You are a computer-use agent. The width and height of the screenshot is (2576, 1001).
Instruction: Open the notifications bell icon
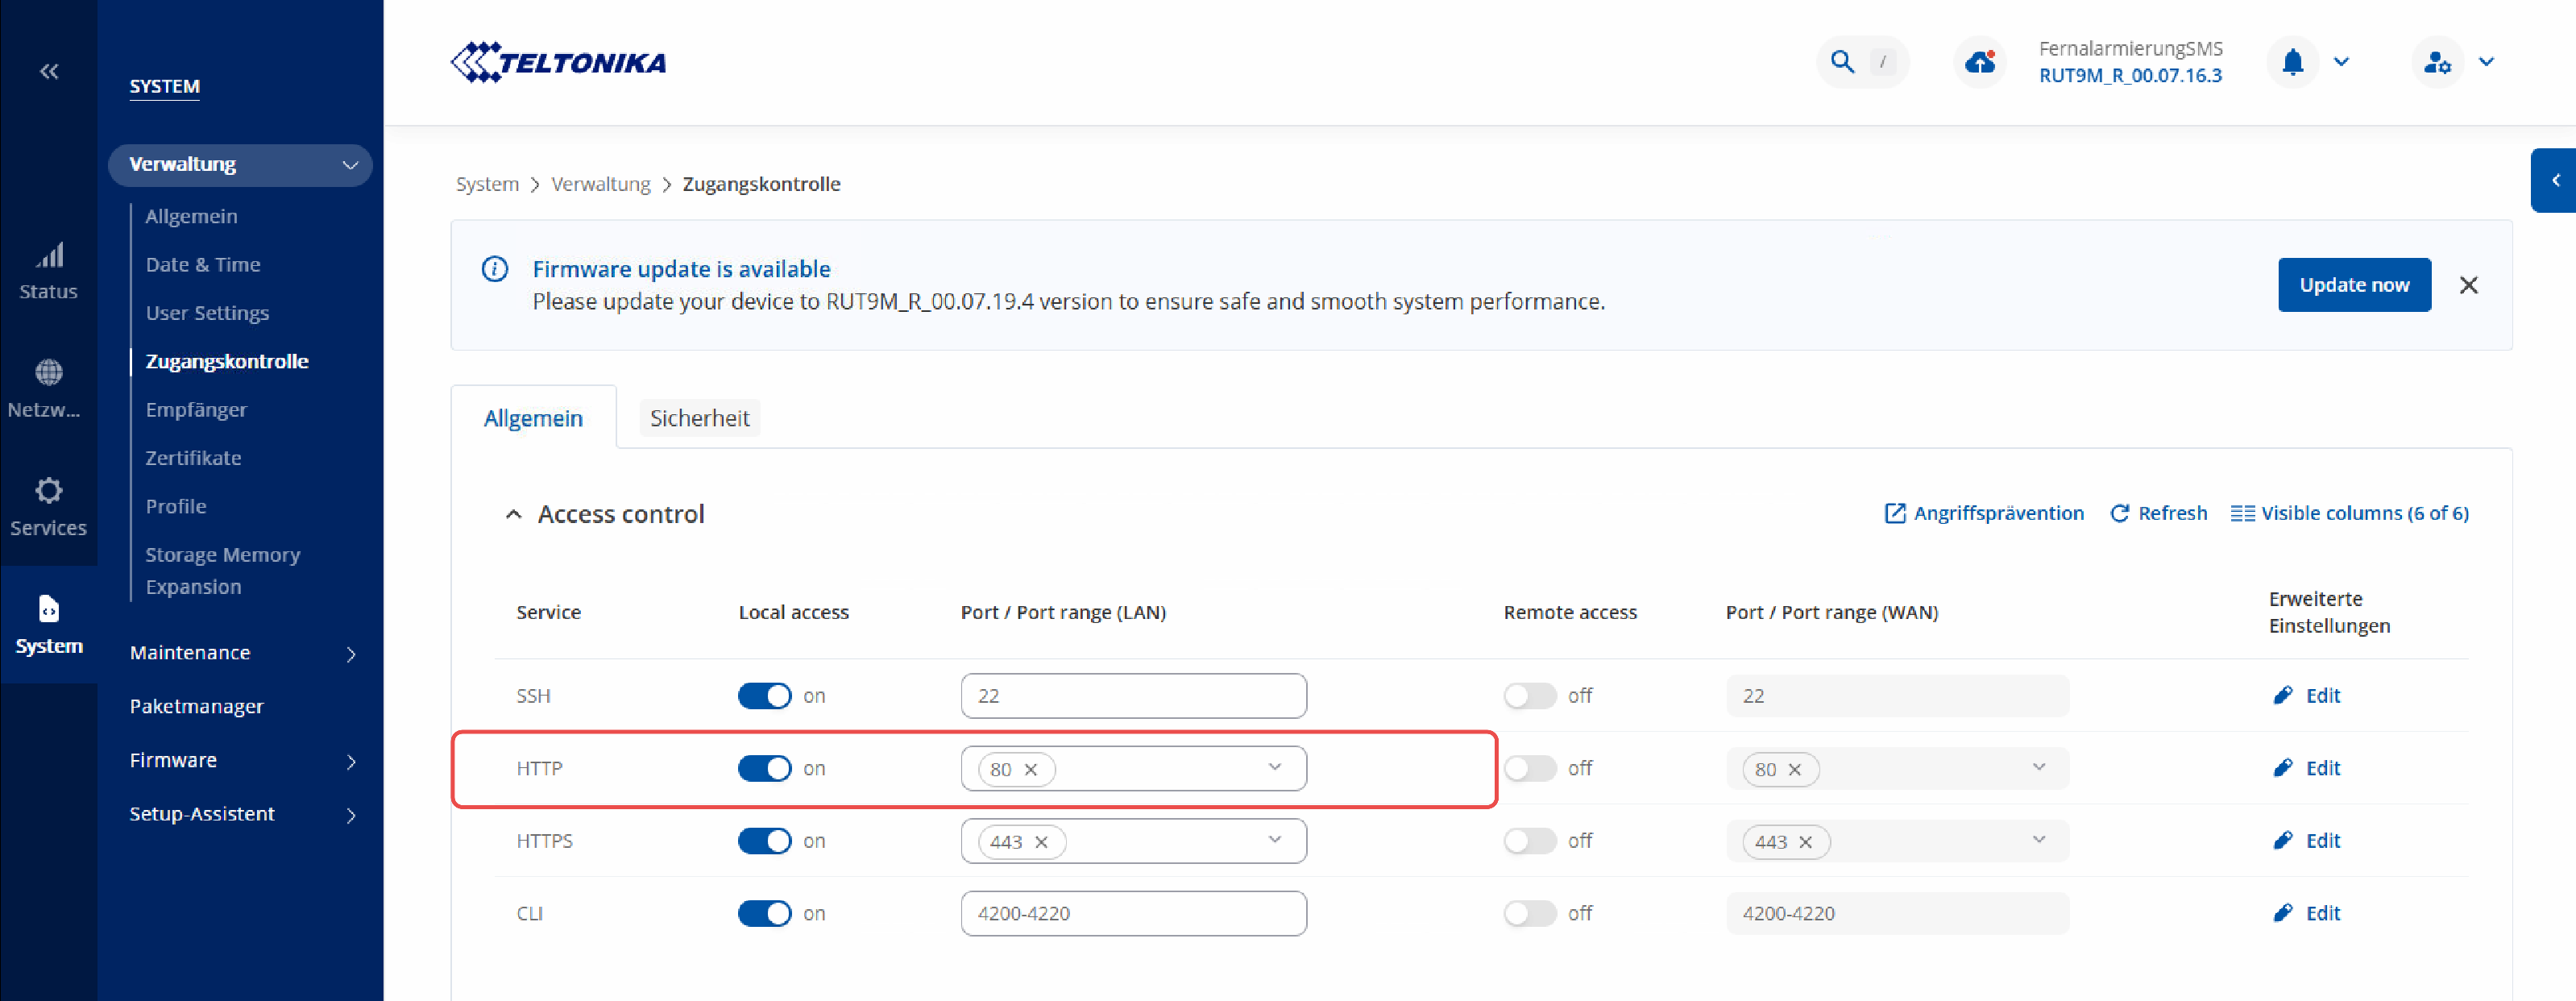(2293, 62)
